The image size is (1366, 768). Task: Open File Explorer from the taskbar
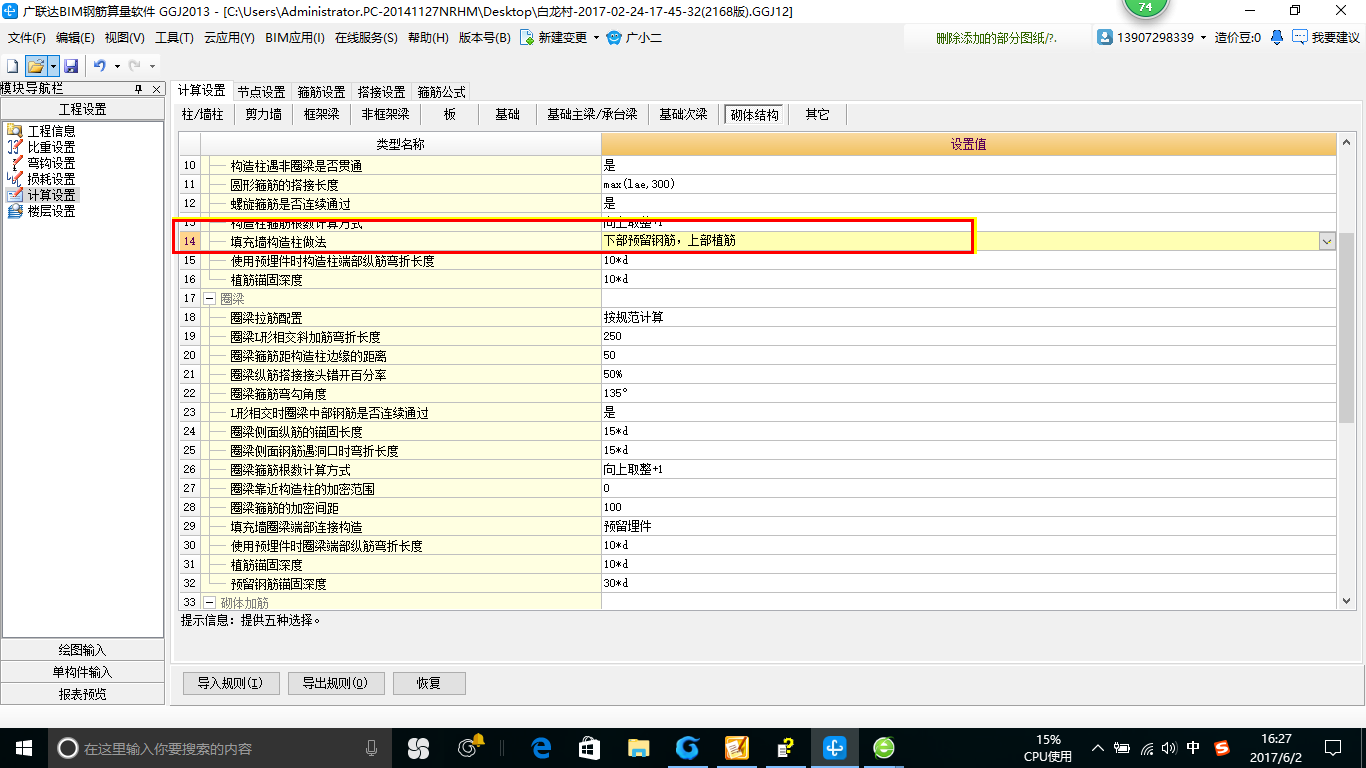click(x=638, y=748)
